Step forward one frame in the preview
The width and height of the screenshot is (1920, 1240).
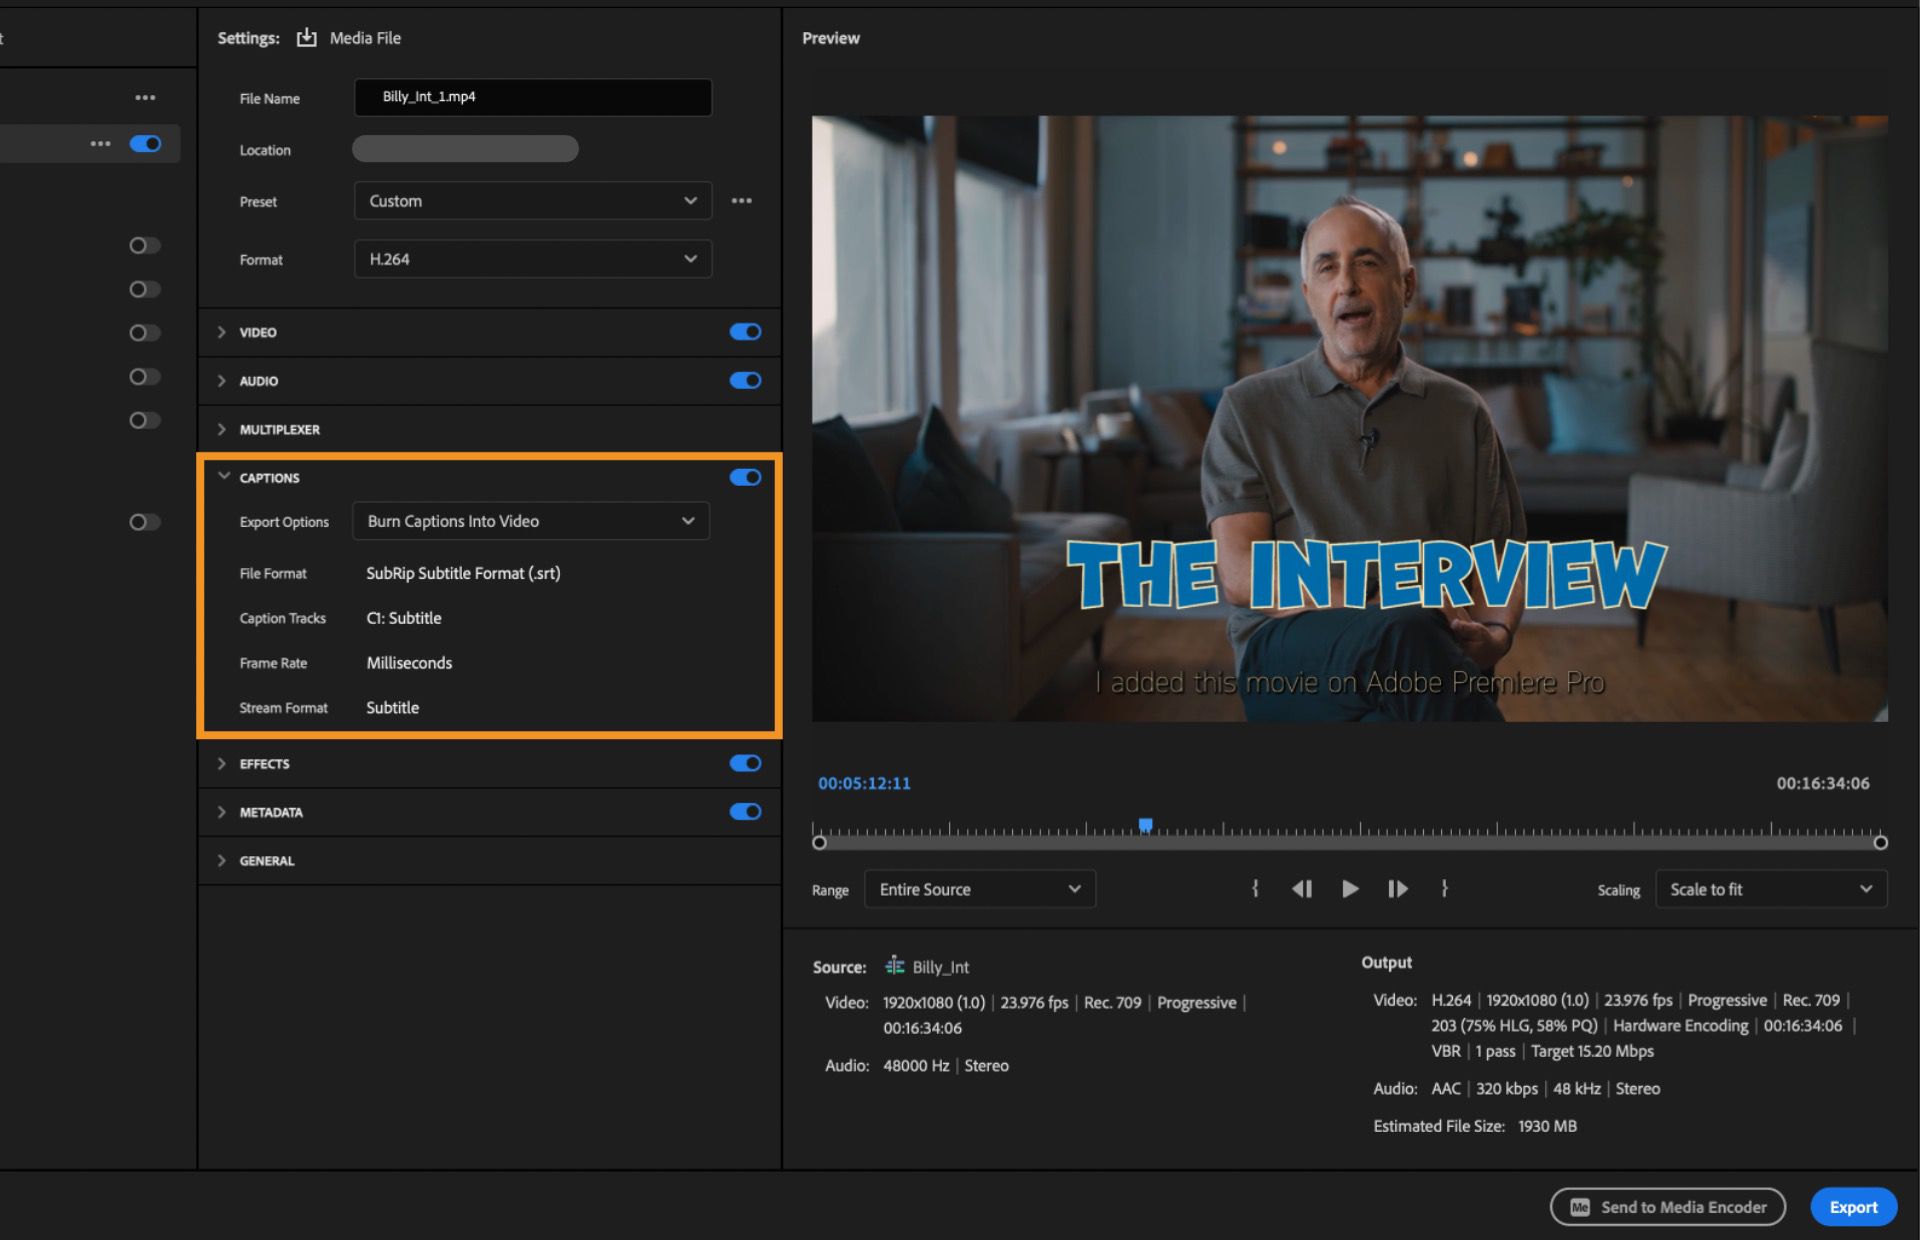1398,888
